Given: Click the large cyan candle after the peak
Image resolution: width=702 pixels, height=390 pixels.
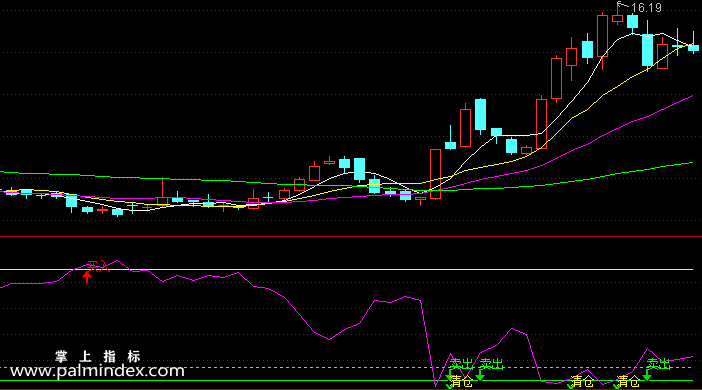Looking at the screenshot, I should 647,50.
